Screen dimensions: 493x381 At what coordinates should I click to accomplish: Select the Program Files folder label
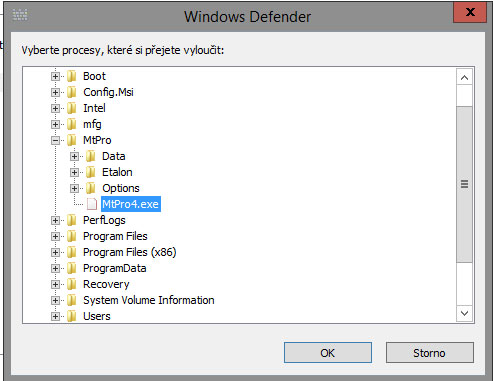115,236
